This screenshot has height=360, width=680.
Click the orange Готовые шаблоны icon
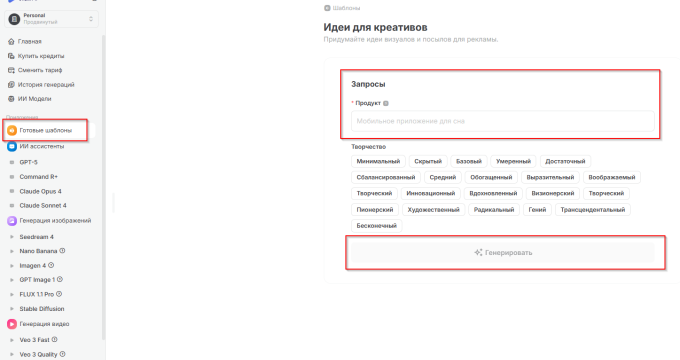click(12, 130)
